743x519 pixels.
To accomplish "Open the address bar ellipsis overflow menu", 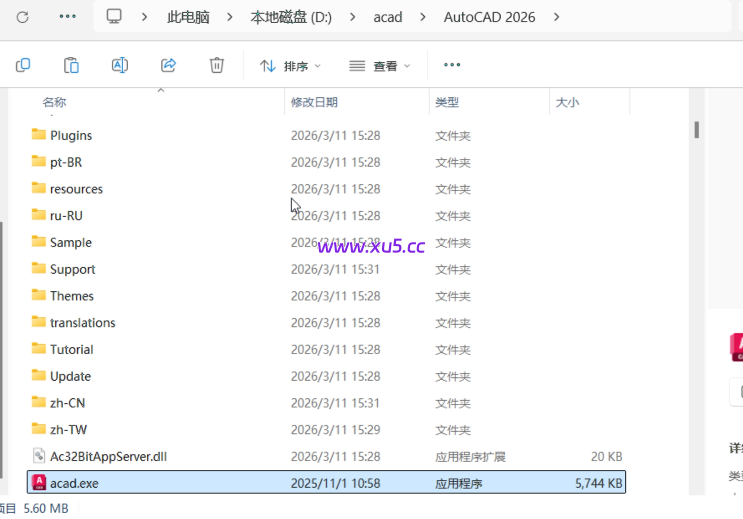I will pyautogui.click(x=67, y=17).
